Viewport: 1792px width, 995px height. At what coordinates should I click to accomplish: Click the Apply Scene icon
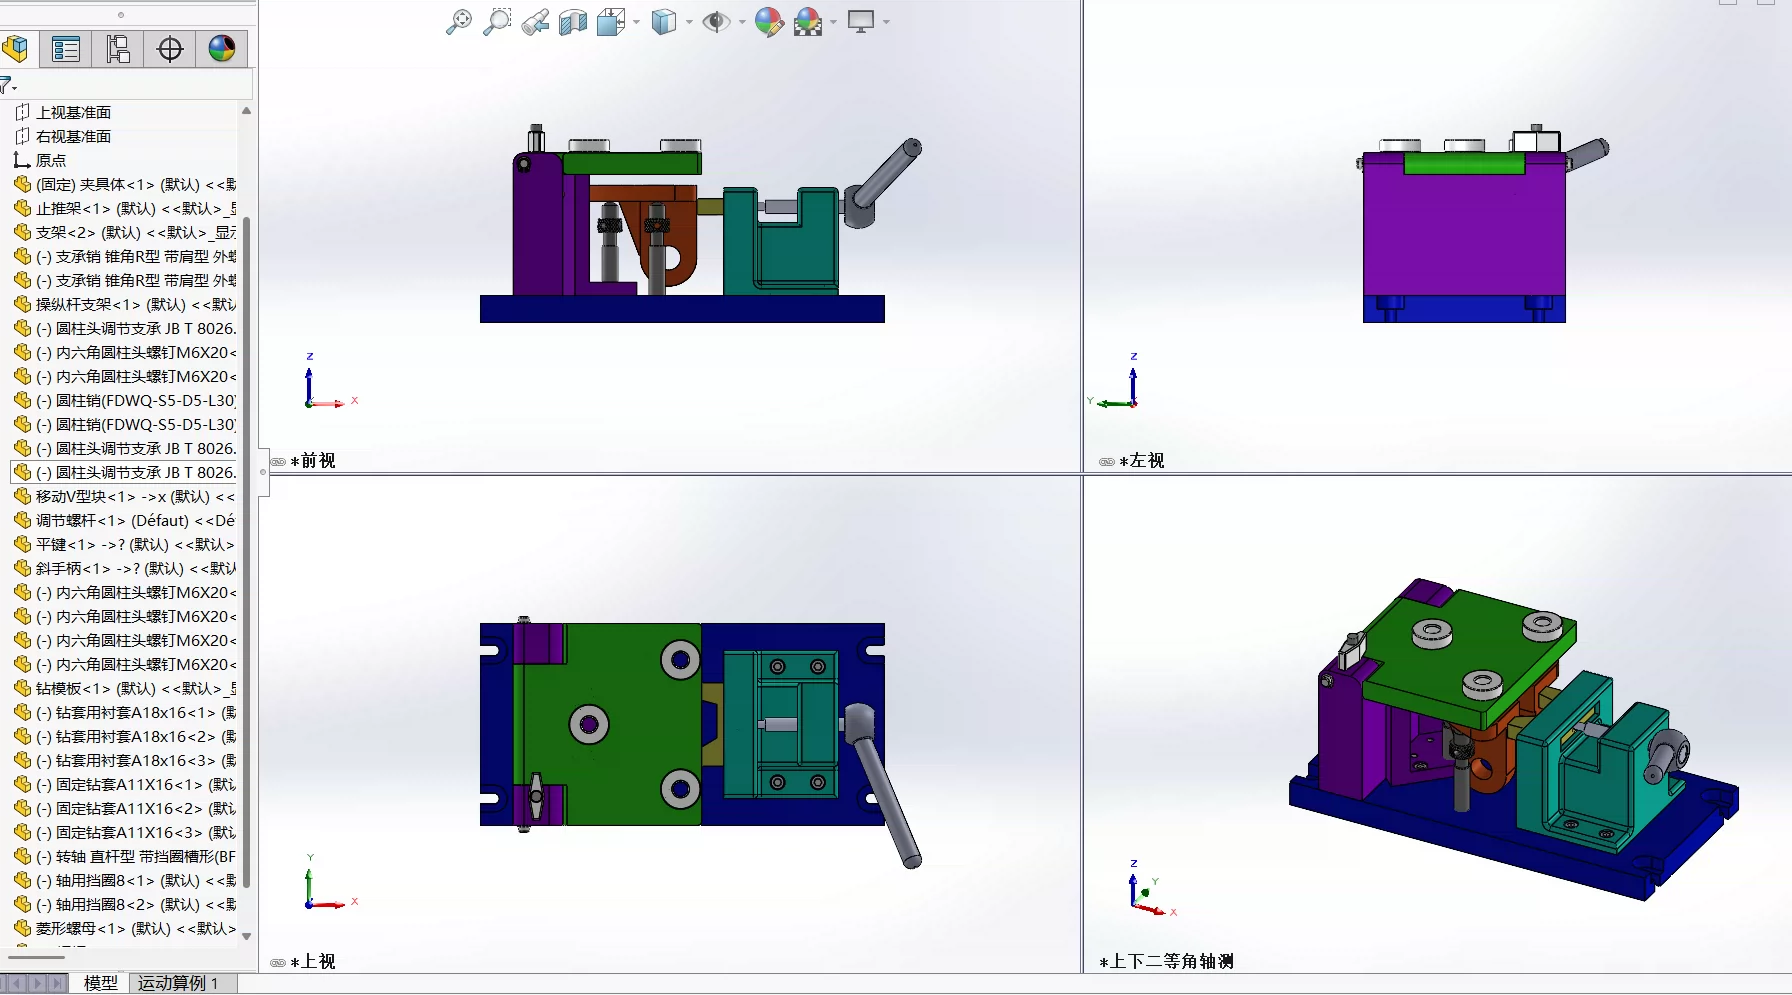[808, 22]
